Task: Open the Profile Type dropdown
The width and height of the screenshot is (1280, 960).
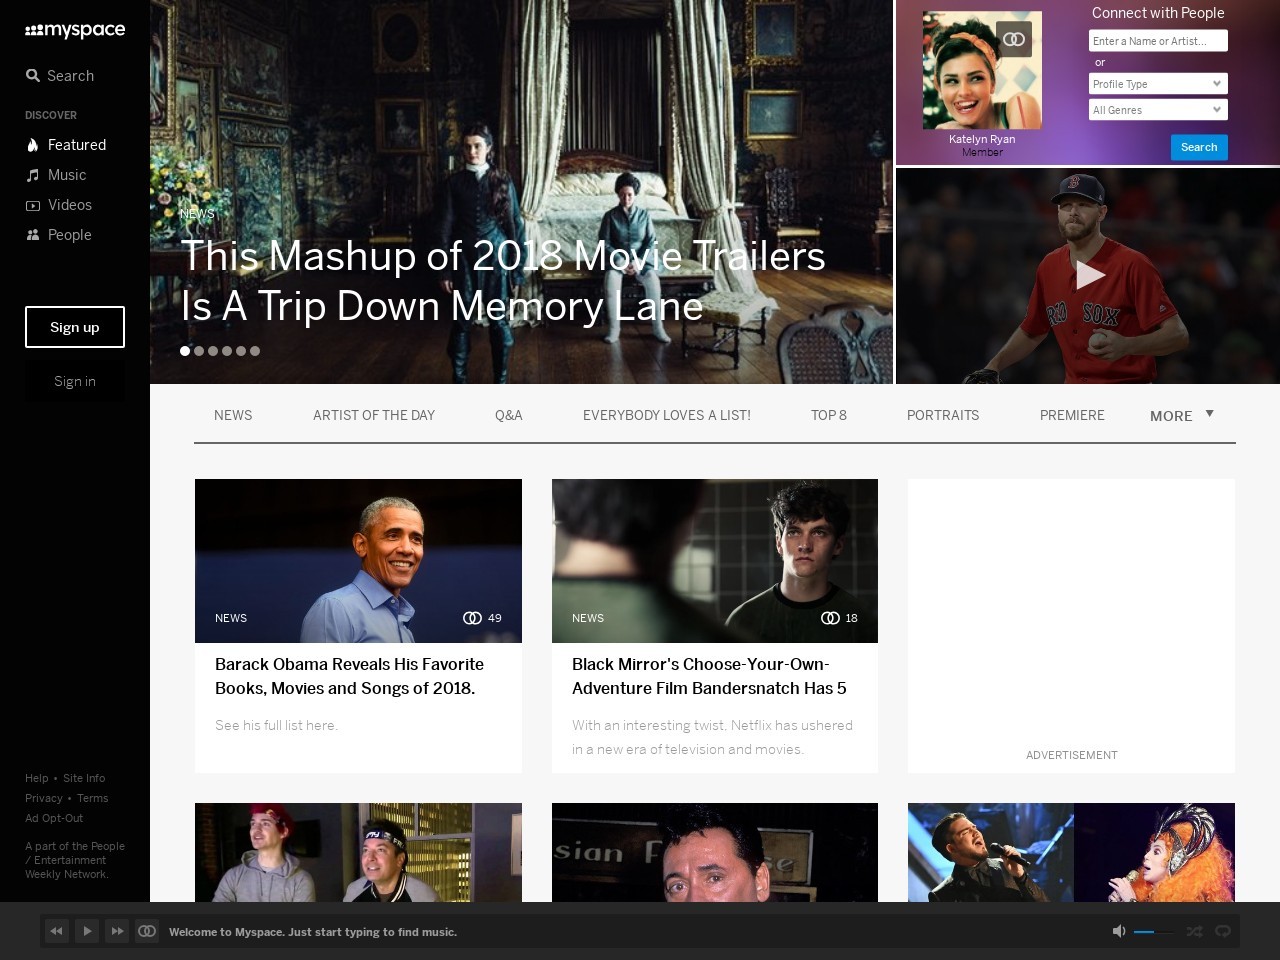Action: click(x=1158, y=84)
